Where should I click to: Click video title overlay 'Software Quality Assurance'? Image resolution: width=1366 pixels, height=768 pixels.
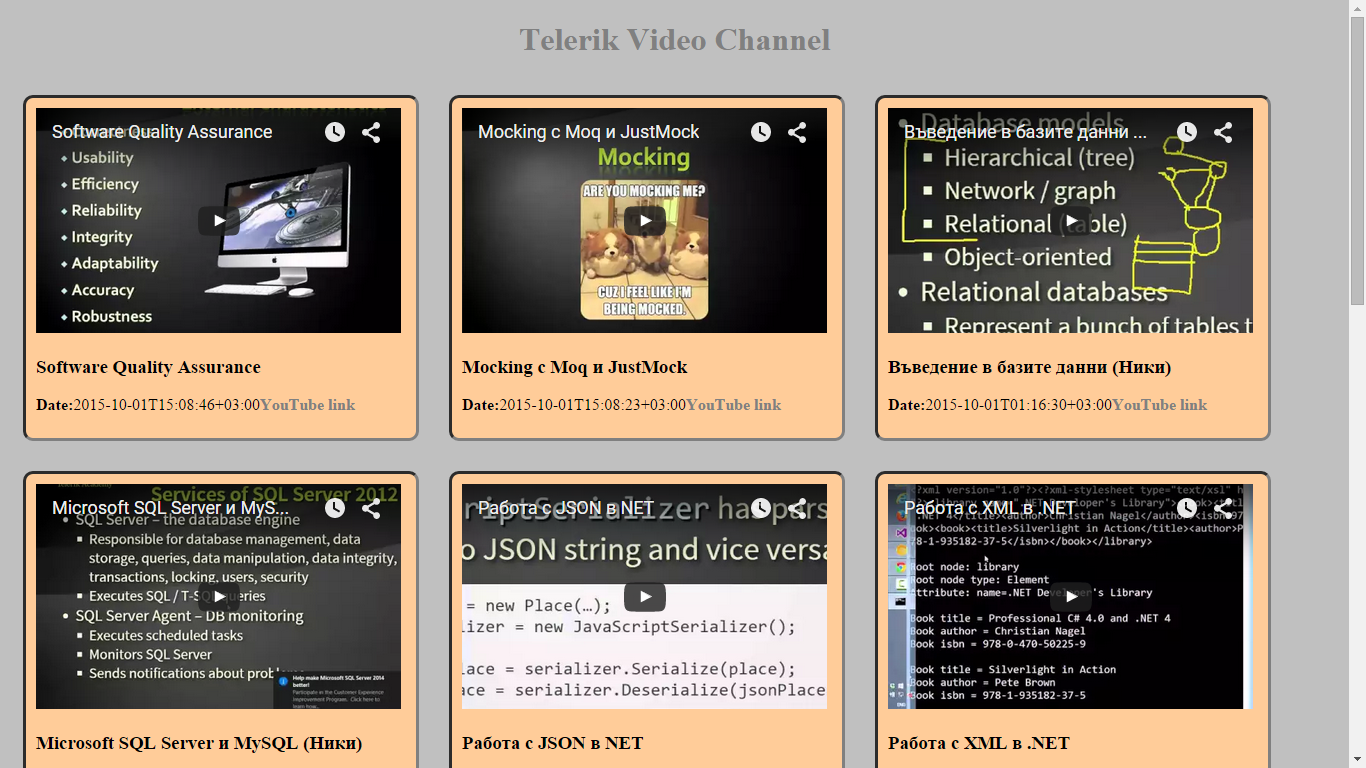tap(162, 132)
